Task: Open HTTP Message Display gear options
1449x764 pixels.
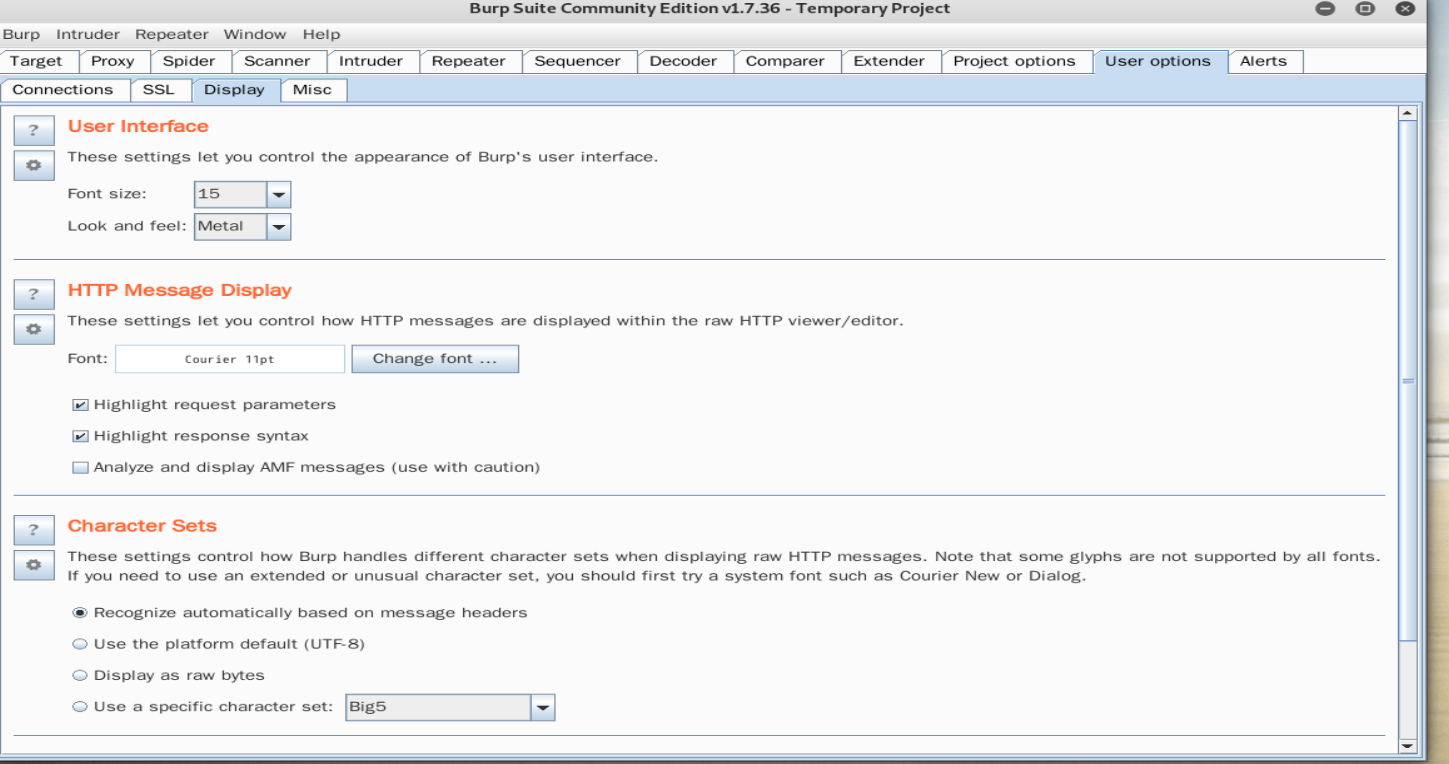Action: [33, 329]
